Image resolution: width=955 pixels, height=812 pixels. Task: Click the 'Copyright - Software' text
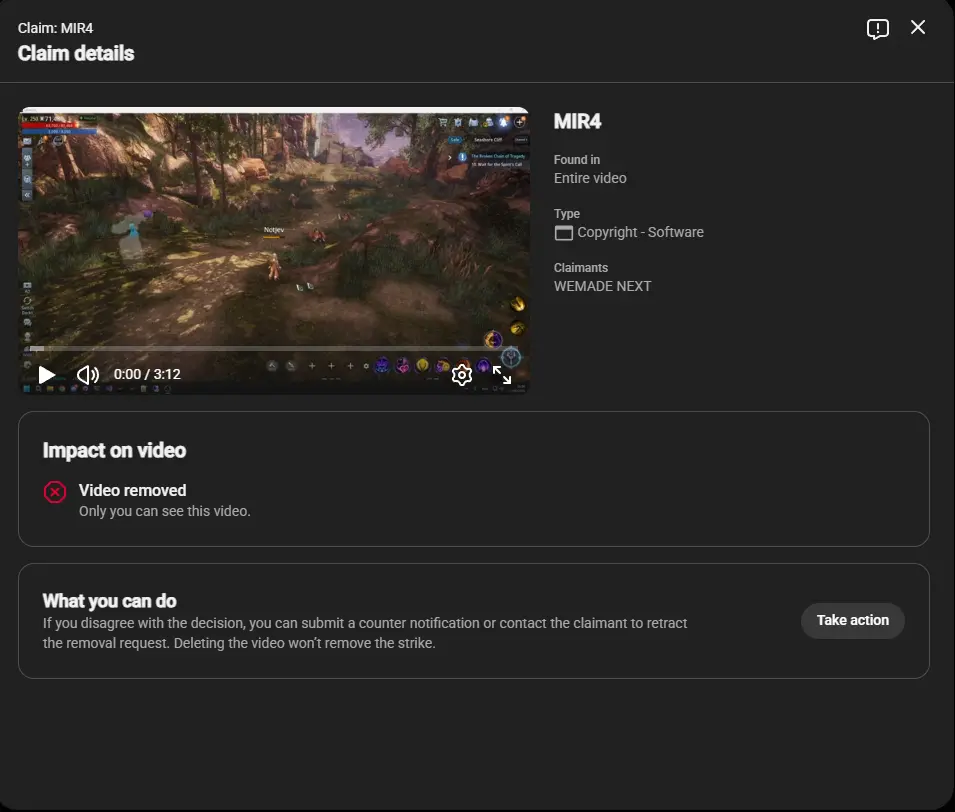pyautogui.click(x=640, y=232)
